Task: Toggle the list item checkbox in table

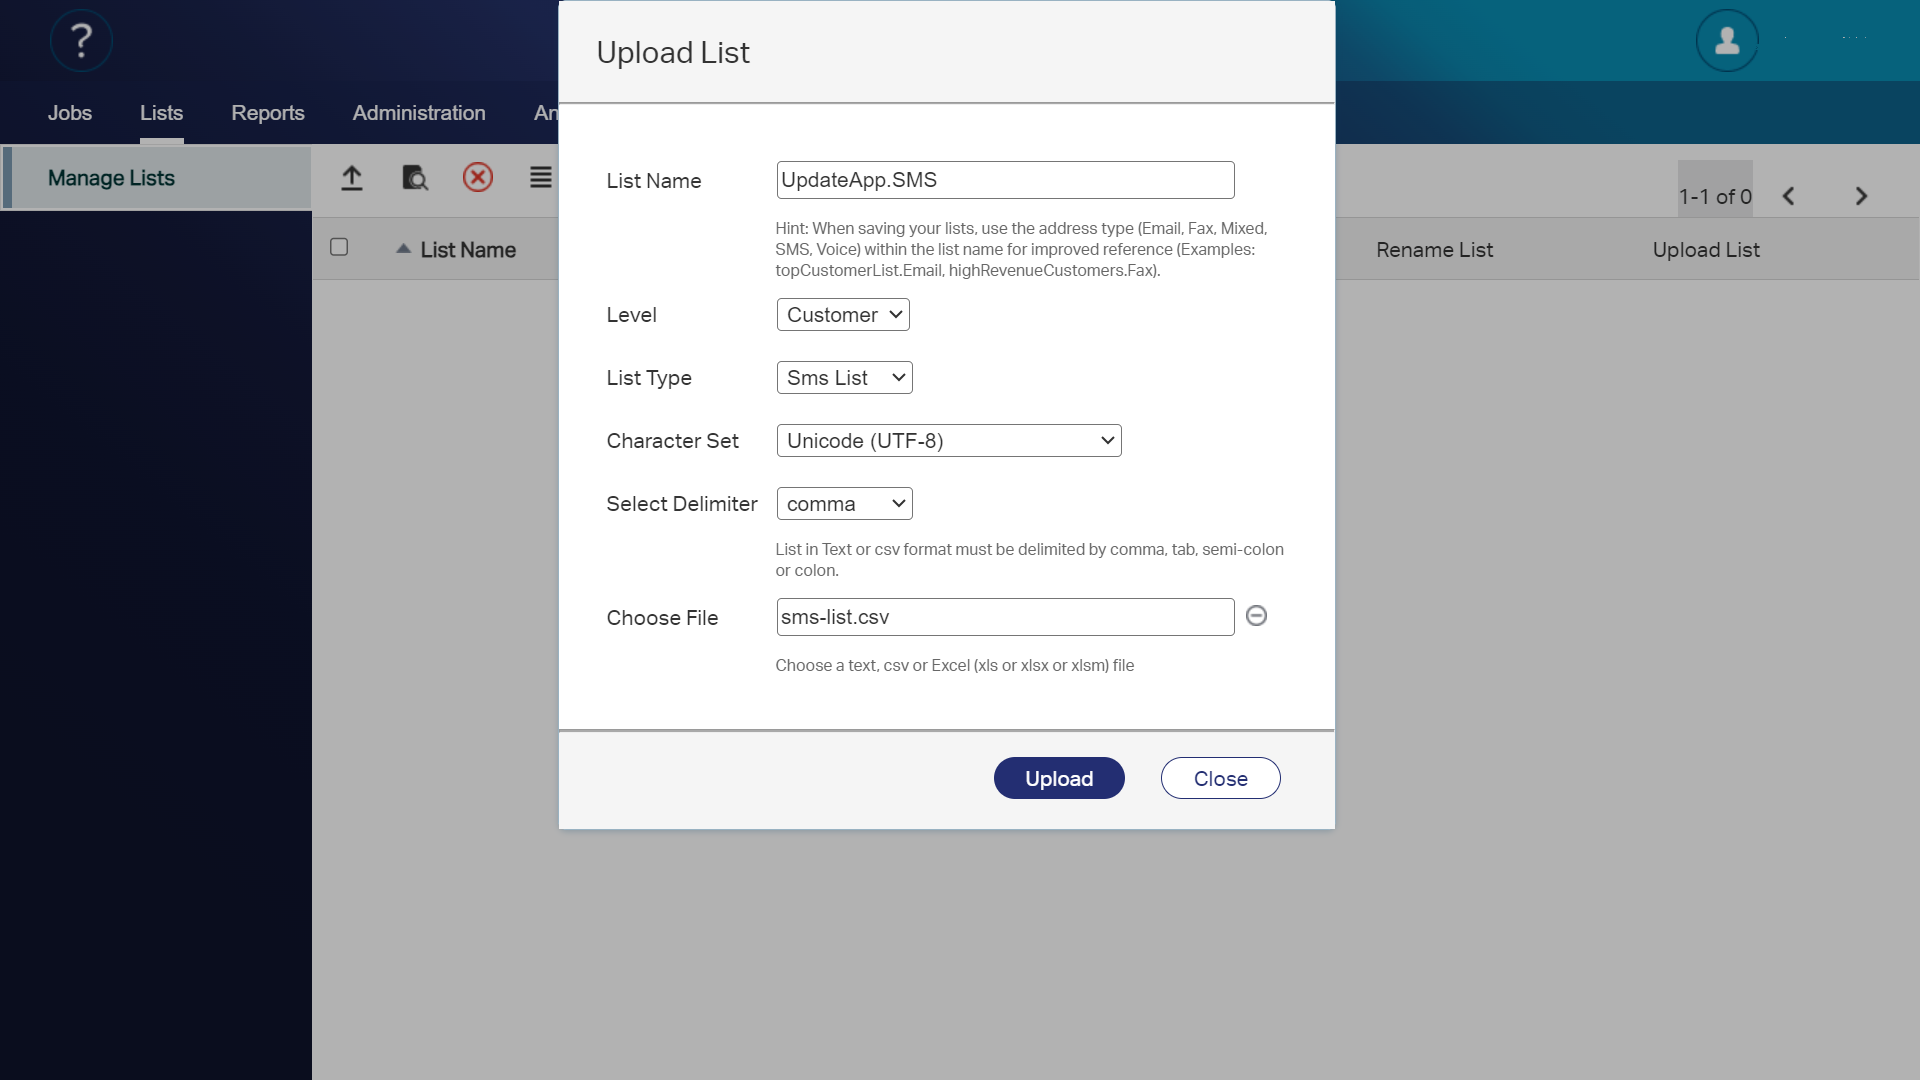Action: click(x=339, y=247)
